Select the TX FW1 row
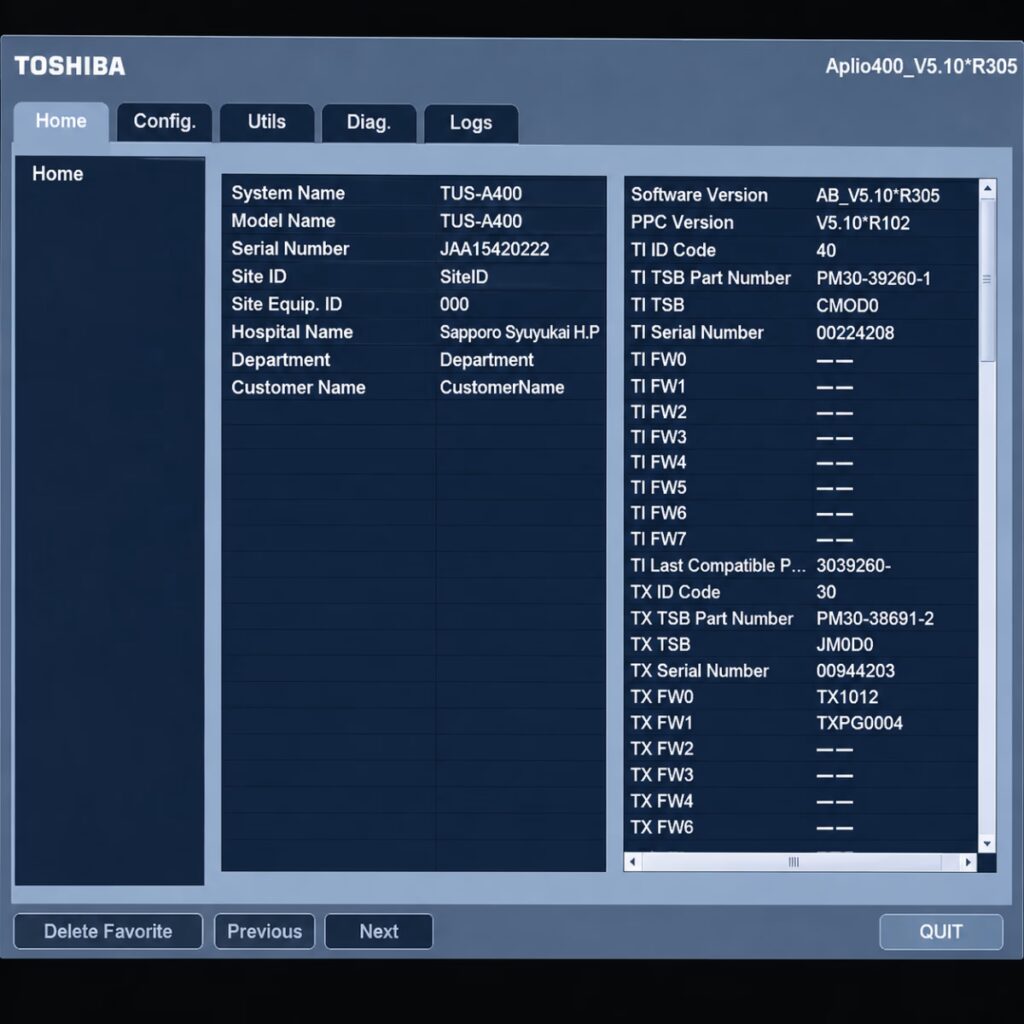Screen dimensions: 1024x1024 801,723
